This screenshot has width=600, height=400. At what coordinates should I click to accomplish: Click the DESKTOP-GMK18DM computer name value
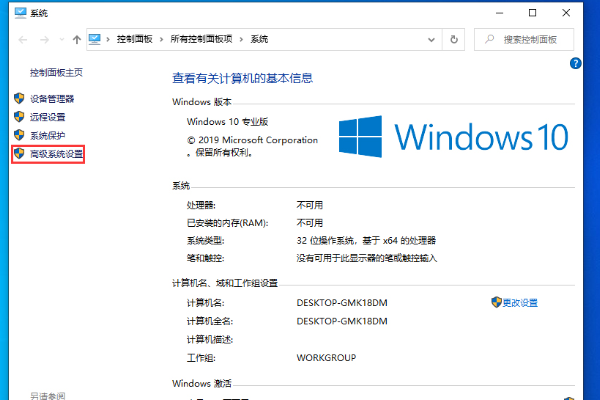pos(342,303)
